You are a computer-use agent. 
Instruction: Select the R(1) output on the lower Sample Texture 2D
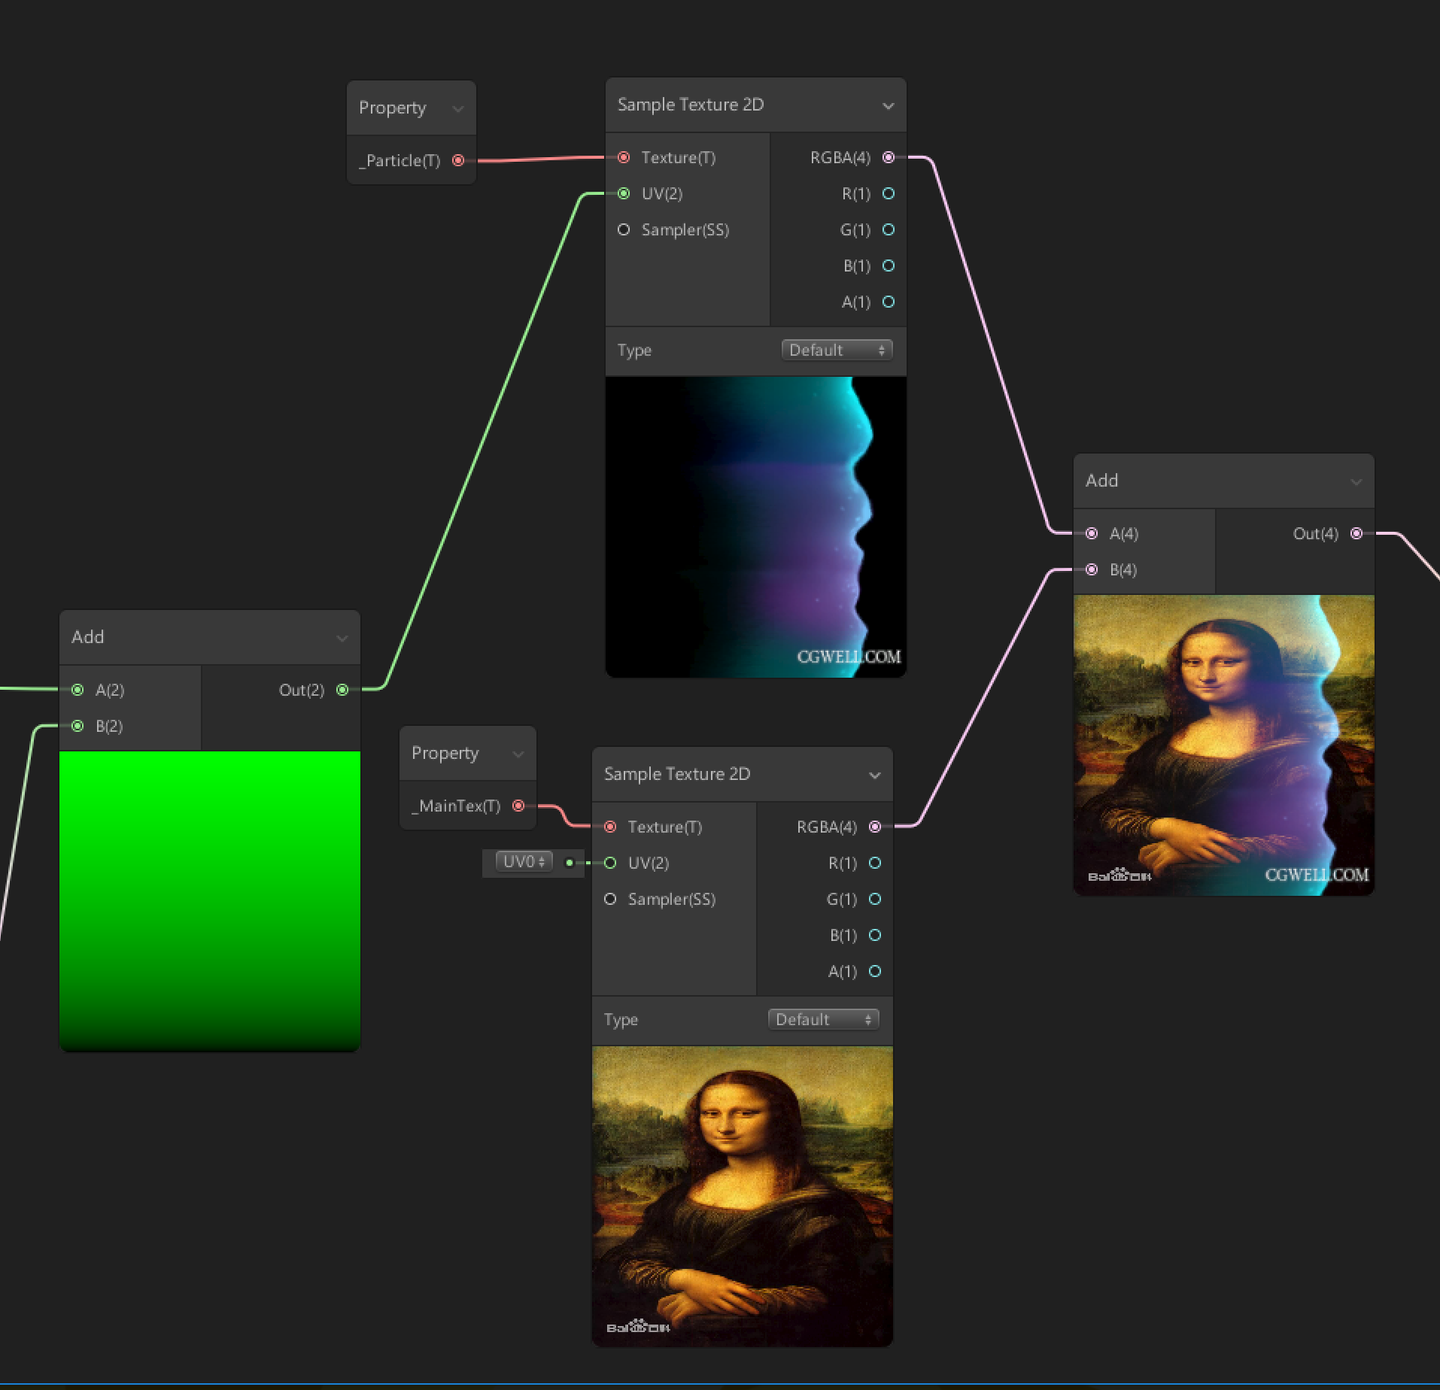pyautogui.click(x=874, y=863)
